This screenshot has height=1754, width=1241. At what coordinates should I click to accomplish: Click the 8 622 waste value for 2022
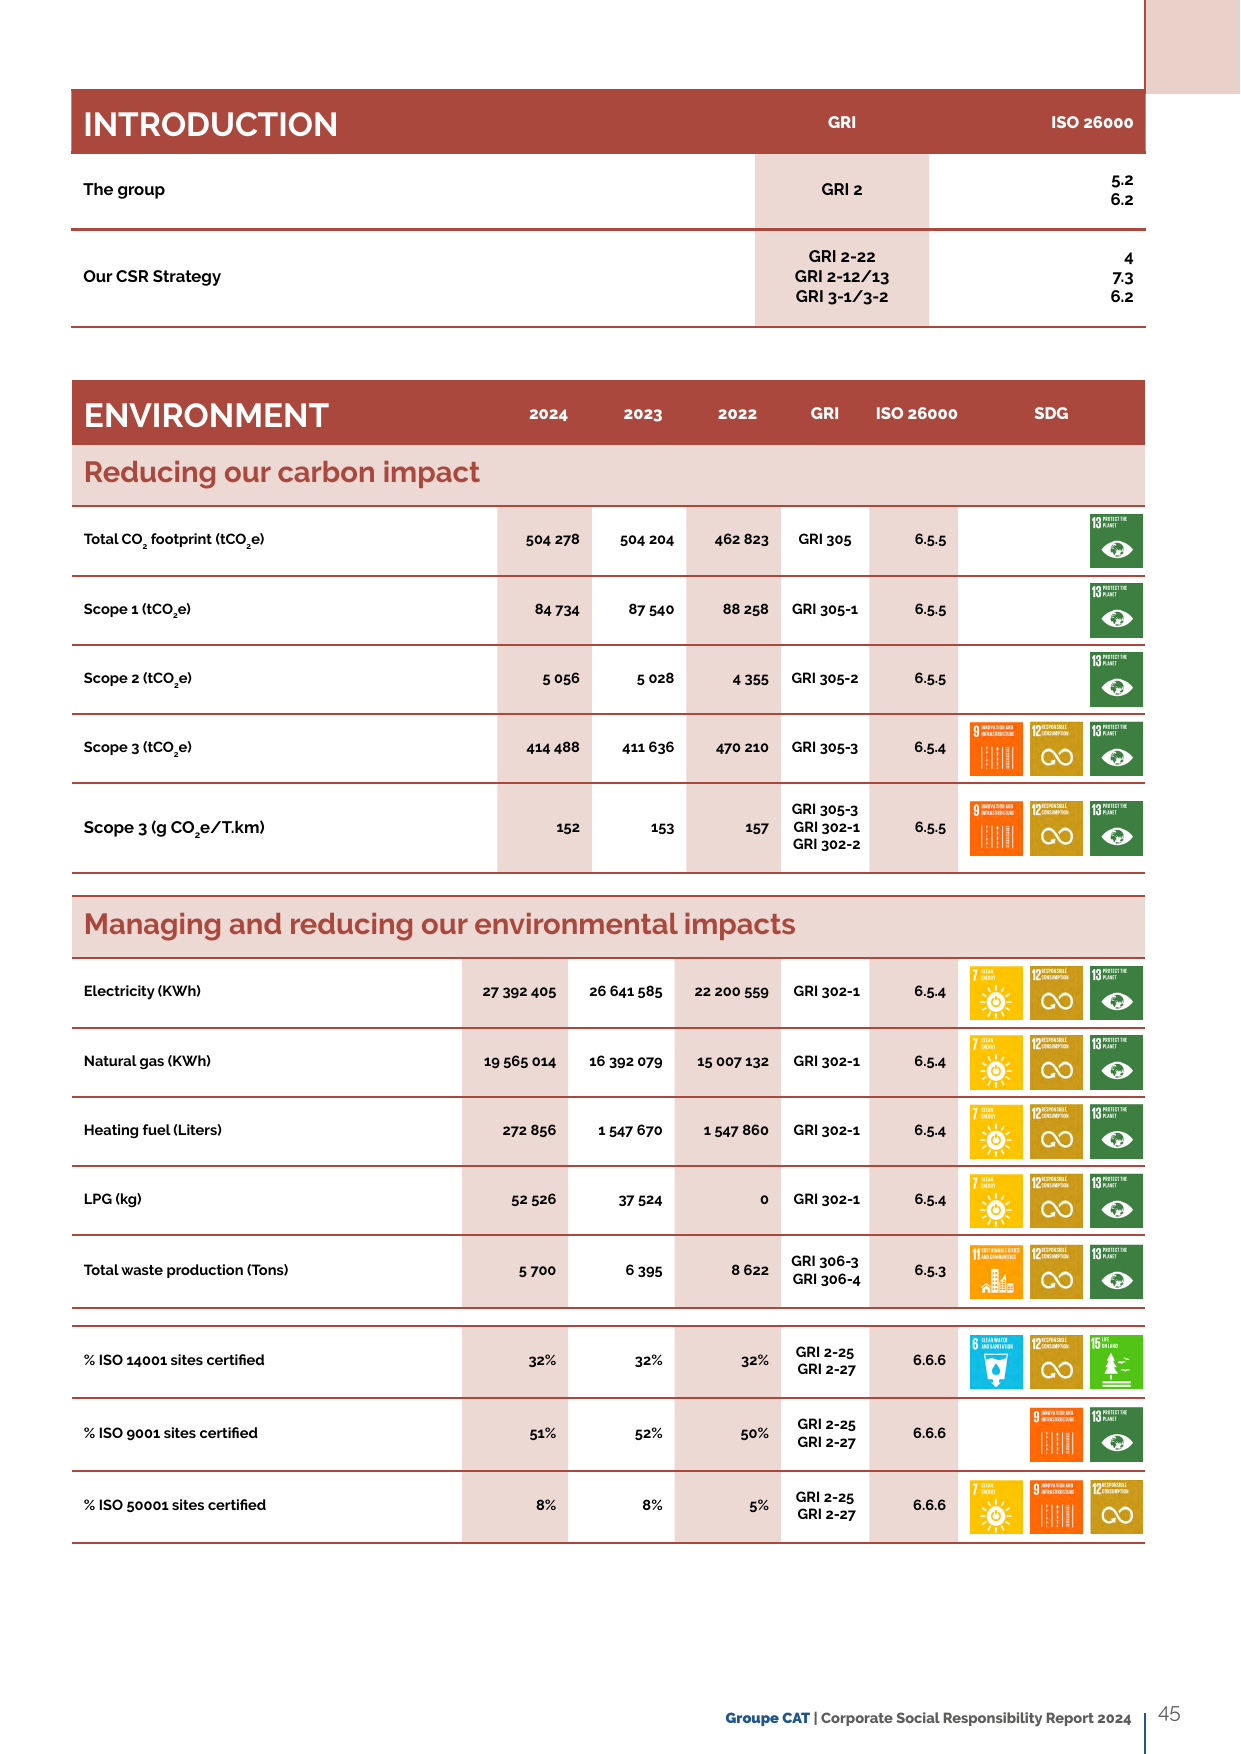750,1270
